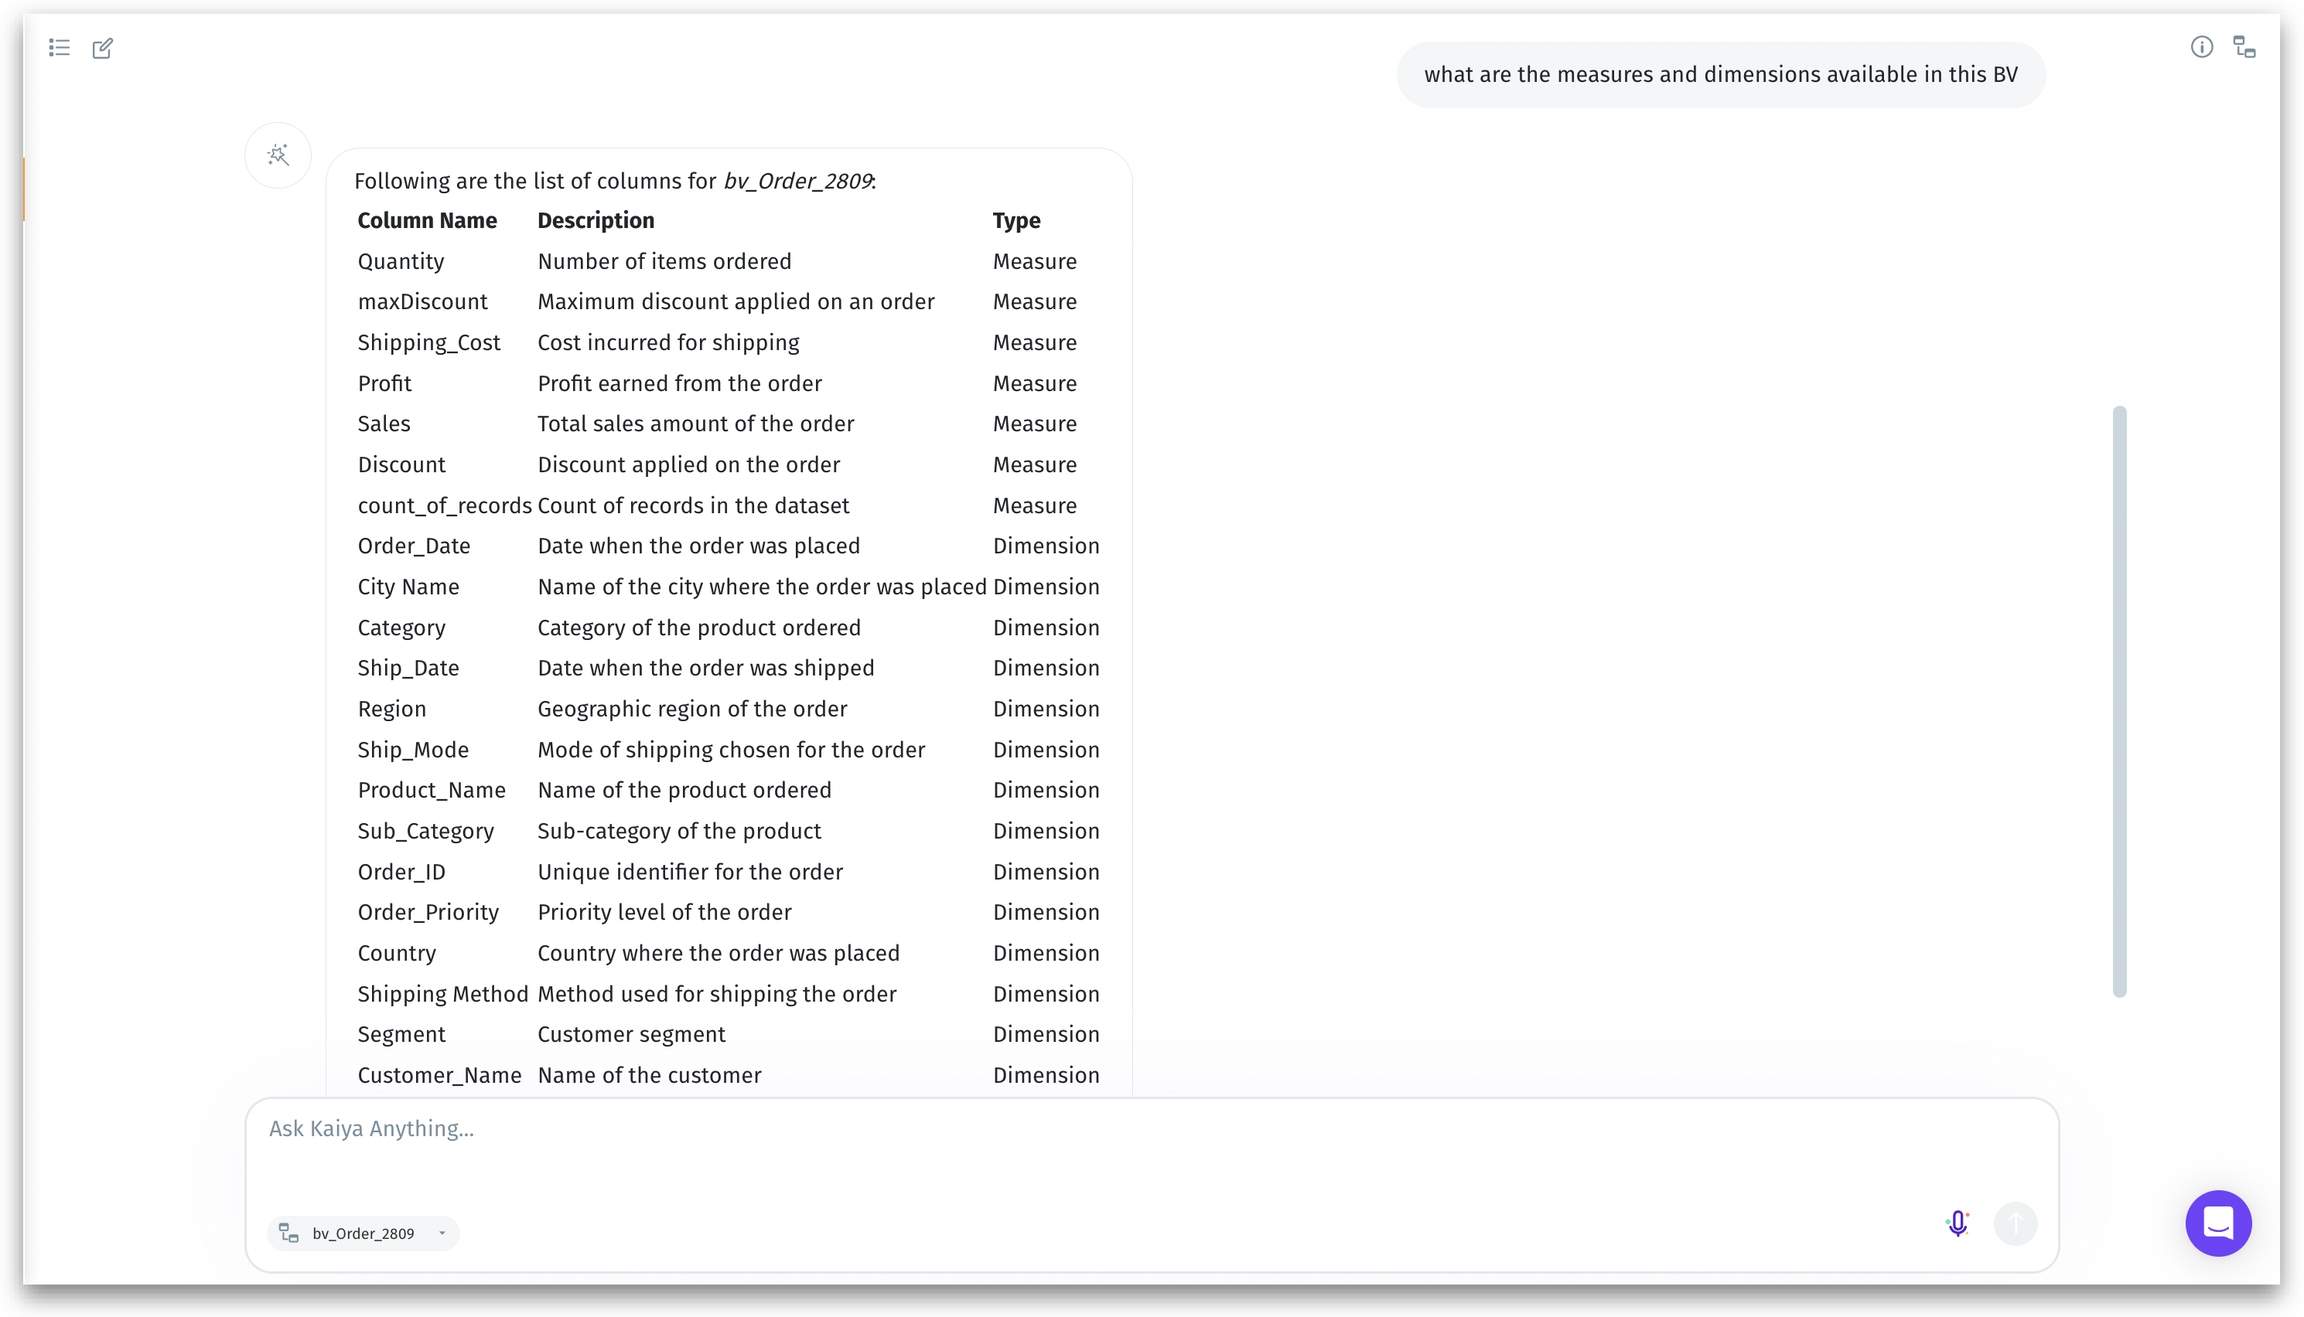
Task: Click the Column Name table header
Action: (x=427, y=221)
